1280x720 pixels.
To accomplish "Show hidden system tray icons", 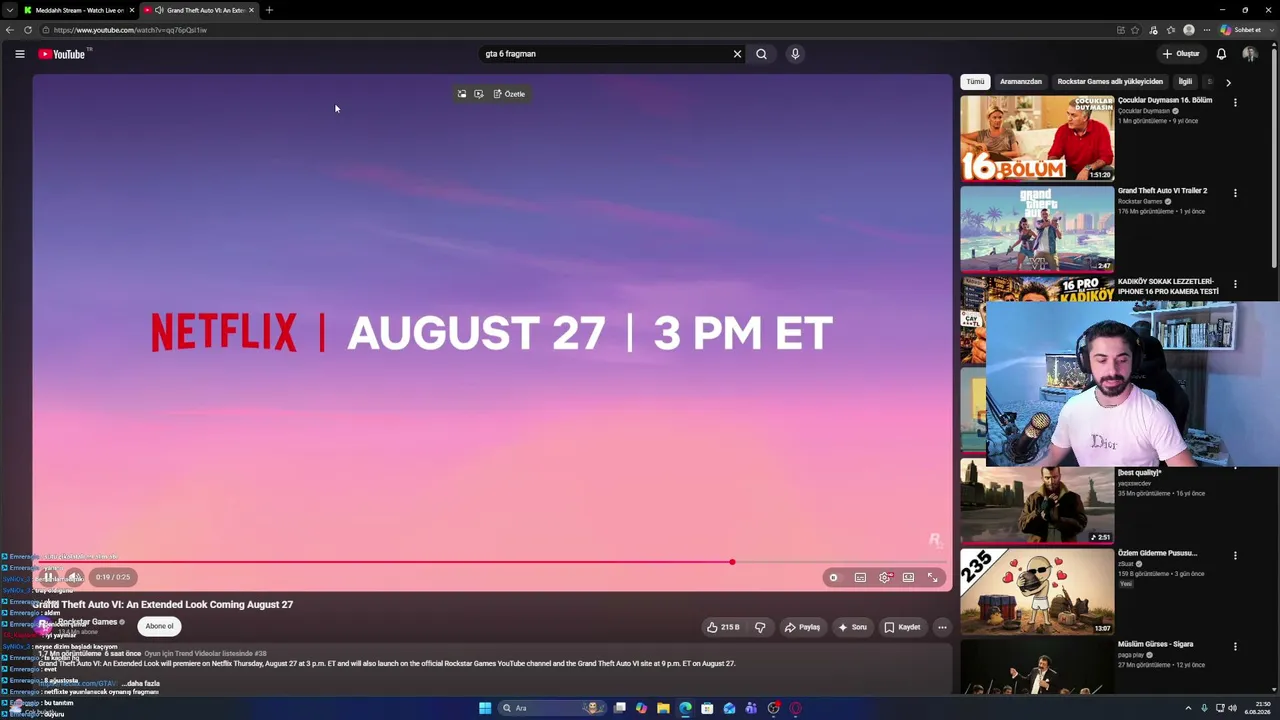I will [x=1188, y=708].
